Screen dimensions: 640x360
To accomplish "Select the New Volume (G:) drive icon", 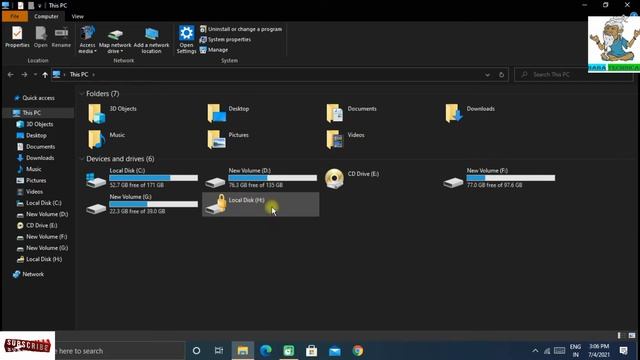I will [x=96, y=208].
